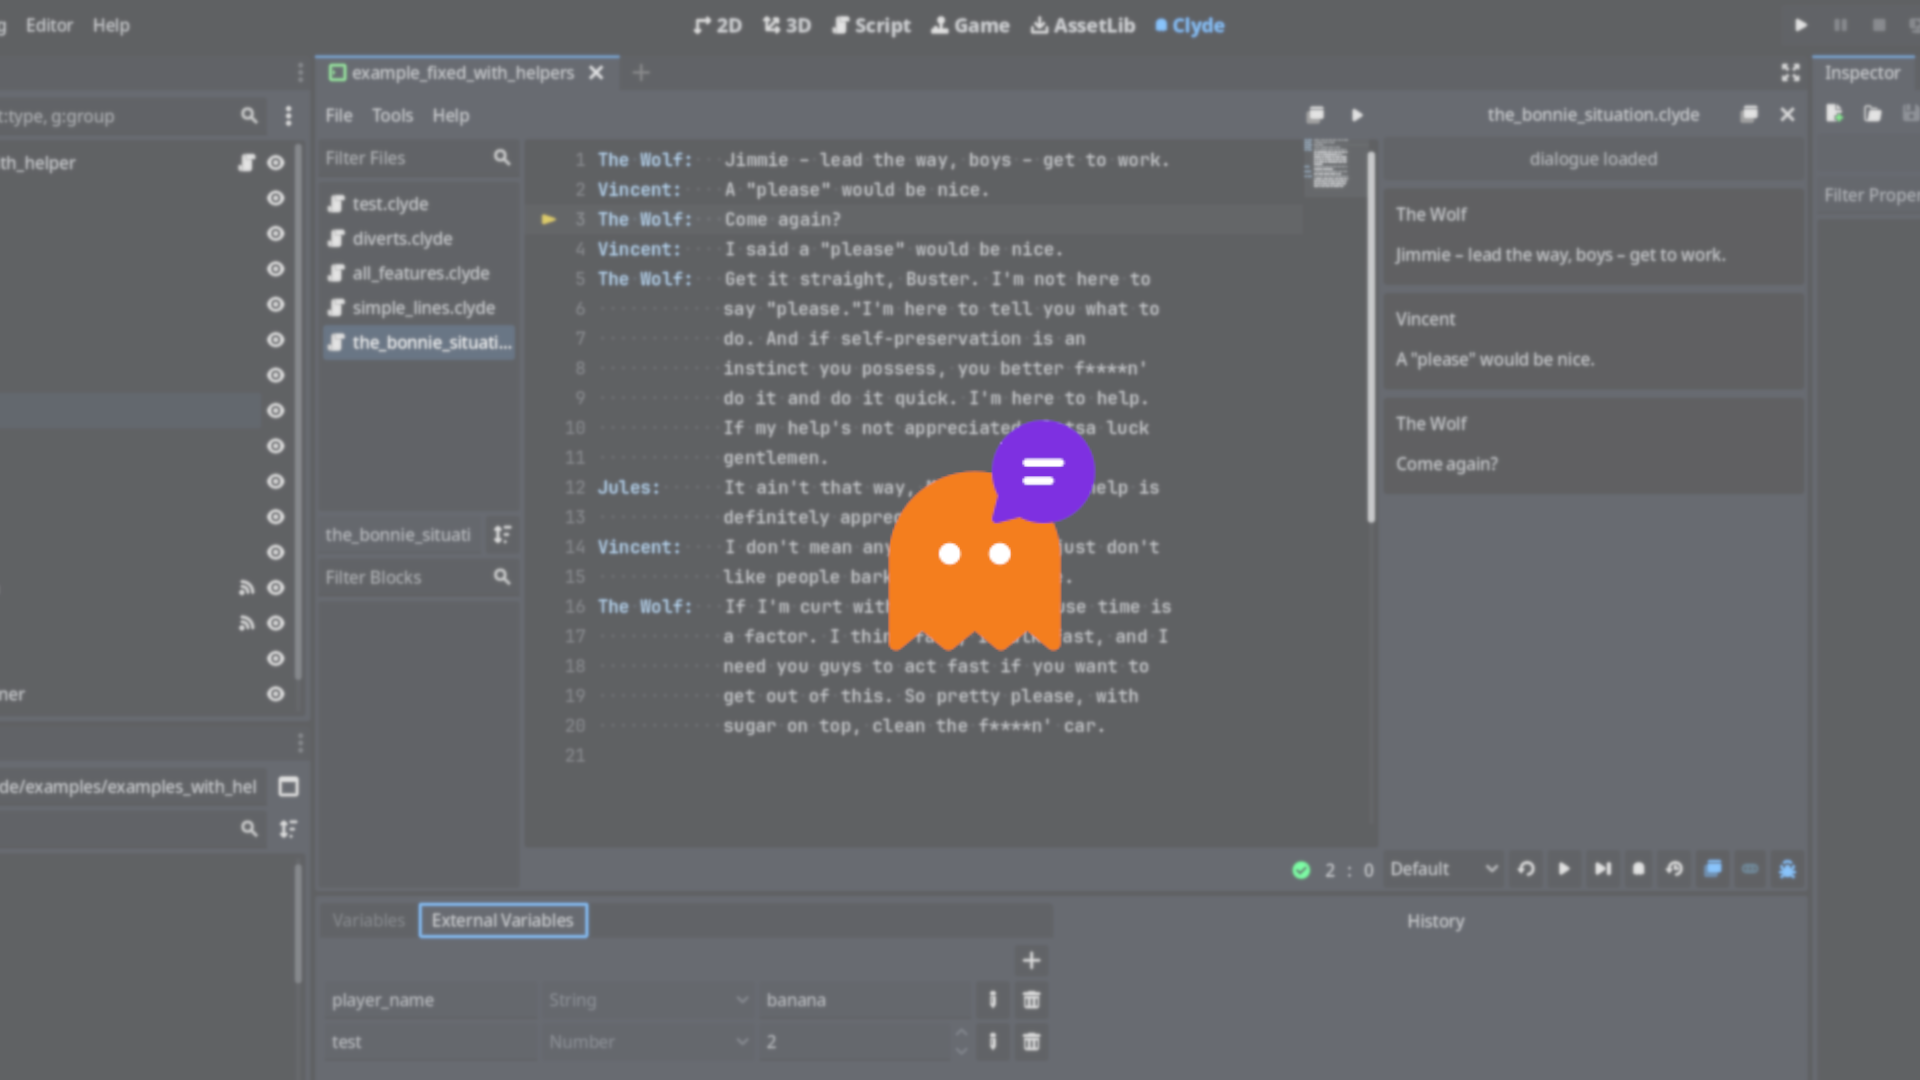Open the AssetLib workspace
The width and height of the screenshot is (1920, 1080).
(x=1083, y=26)
